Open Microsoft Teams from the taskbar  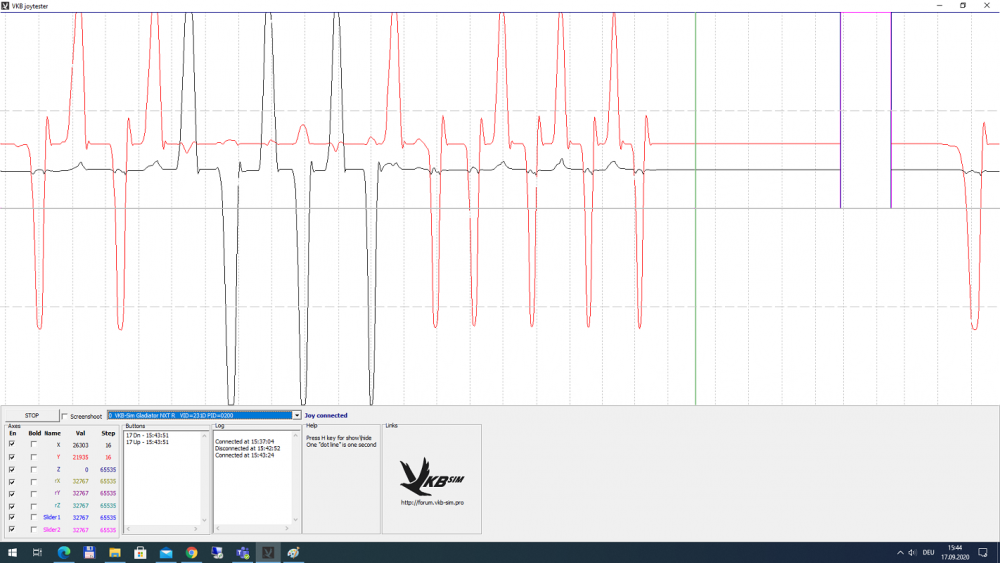242,552
